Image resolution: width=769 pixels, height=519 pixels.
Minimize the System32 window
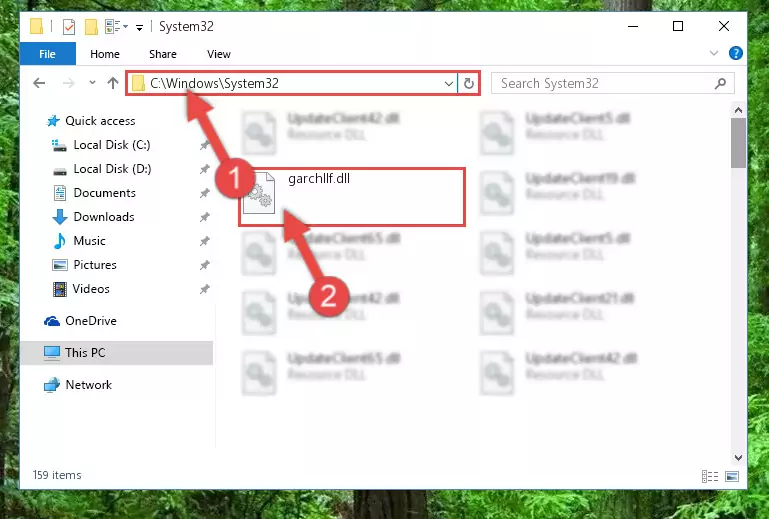633,26
